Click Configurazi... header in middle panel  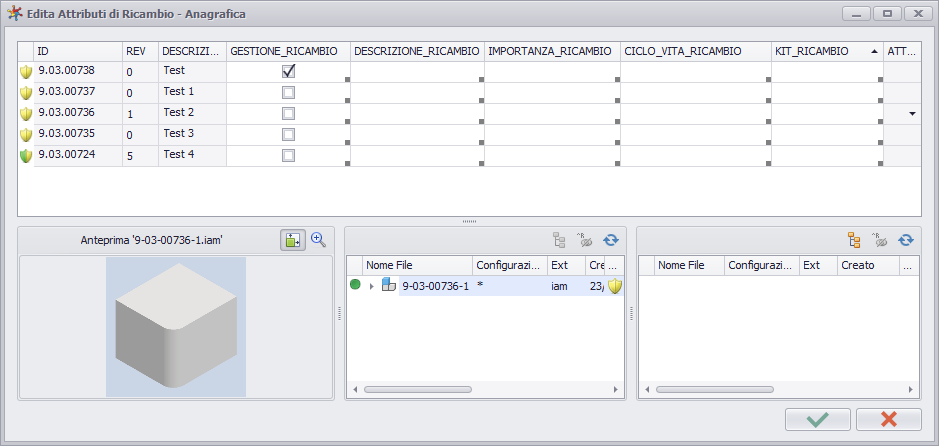click(x=510, y=265)
